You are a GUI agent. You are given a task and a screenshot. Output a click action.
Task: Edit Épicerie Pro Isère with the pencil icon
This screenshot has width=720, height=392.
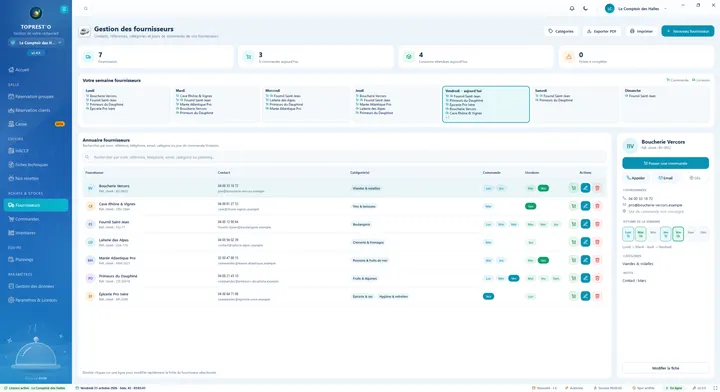pos(585,296)
